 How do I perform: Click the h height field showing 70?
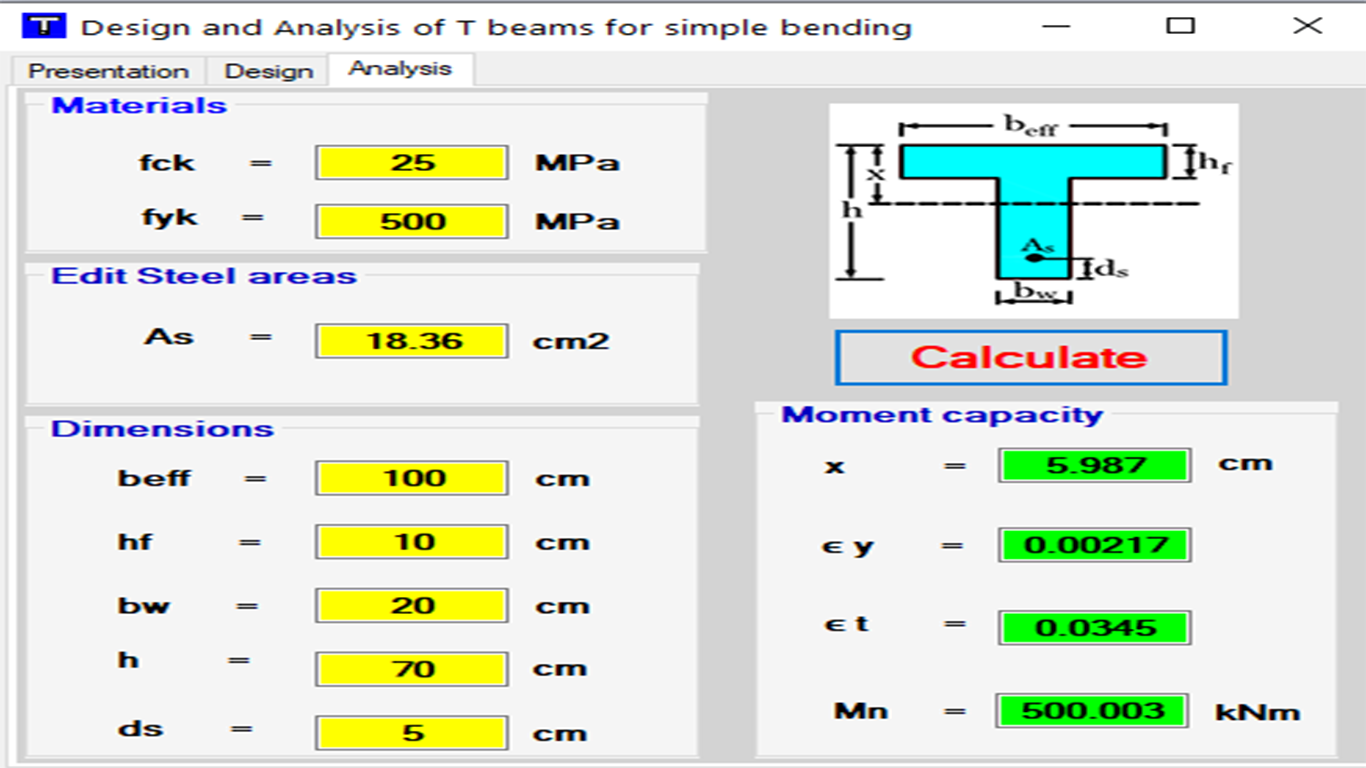coord(412,669)
